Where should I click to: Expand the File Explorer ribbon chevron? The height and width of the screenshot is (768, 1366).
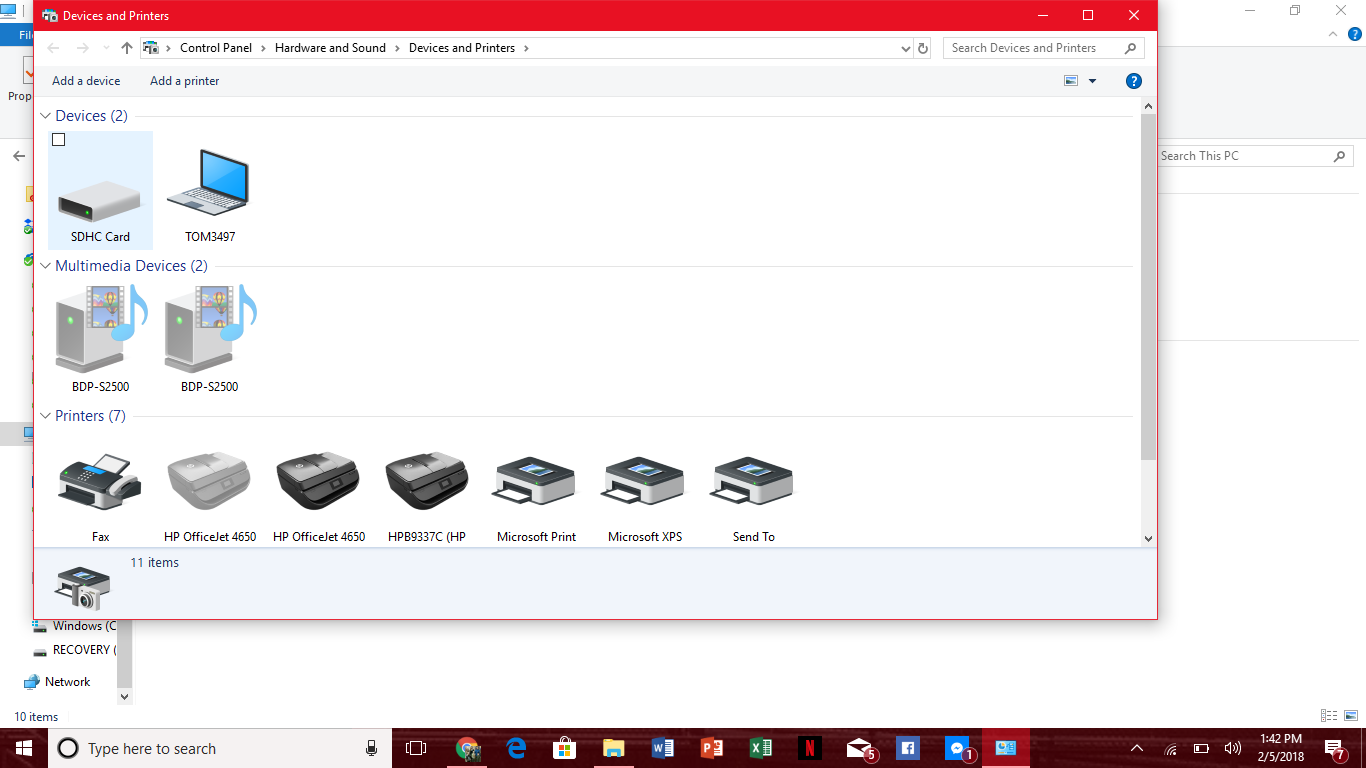[1332, 34]
